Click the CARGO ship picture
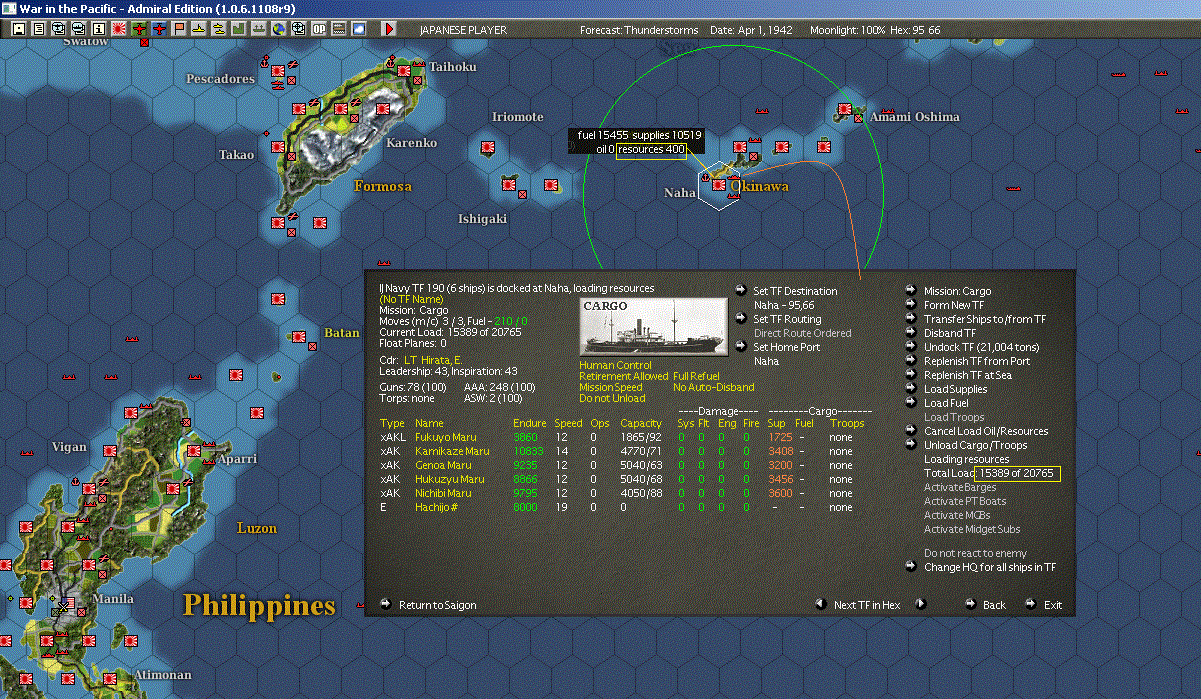This screenshot has width=1201, height=699. pyautogui.click(x=653, y=326)
